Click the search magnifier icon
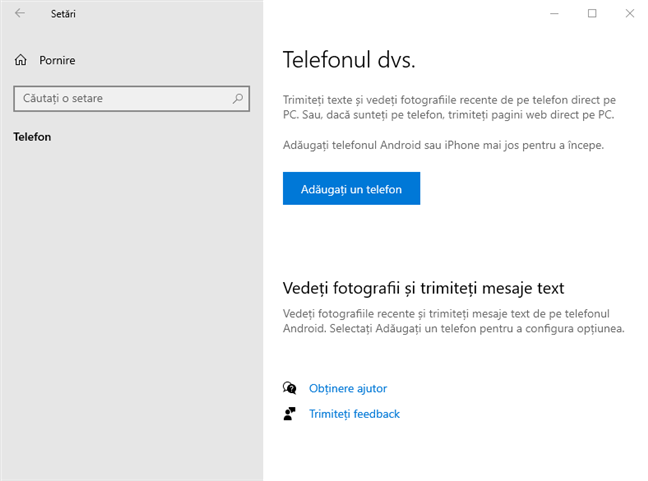The width and height of the screenshot is (648, 481). (x=238, y=98)
